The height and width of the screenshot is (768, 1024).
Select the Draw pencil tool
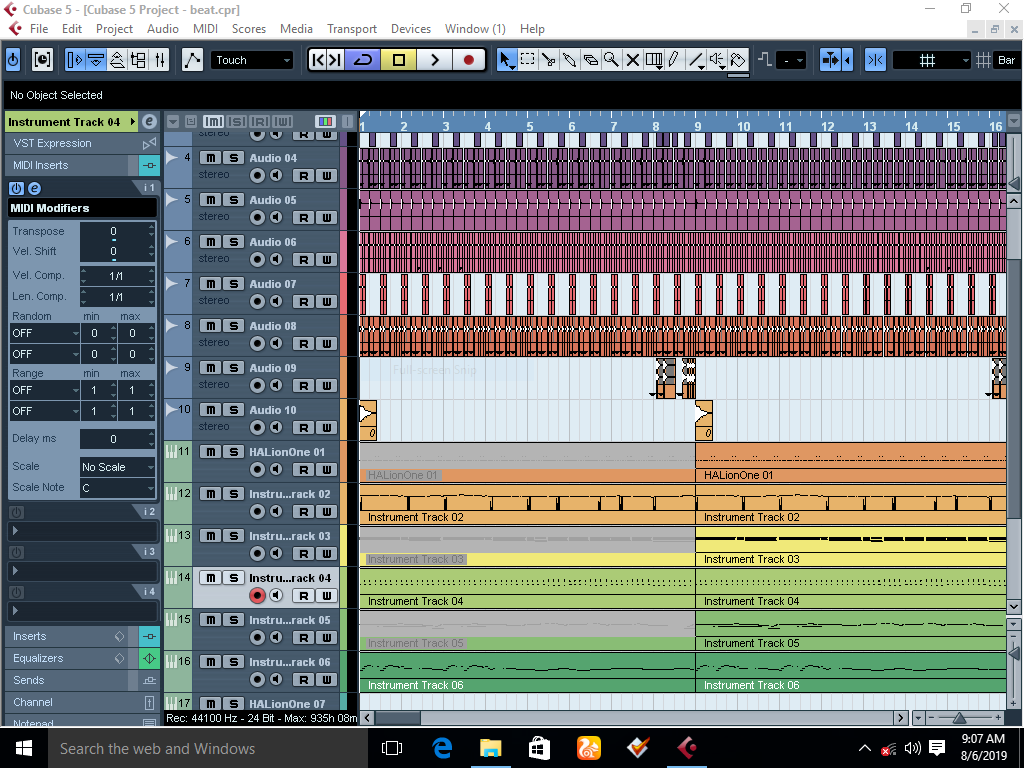[675, 60]
